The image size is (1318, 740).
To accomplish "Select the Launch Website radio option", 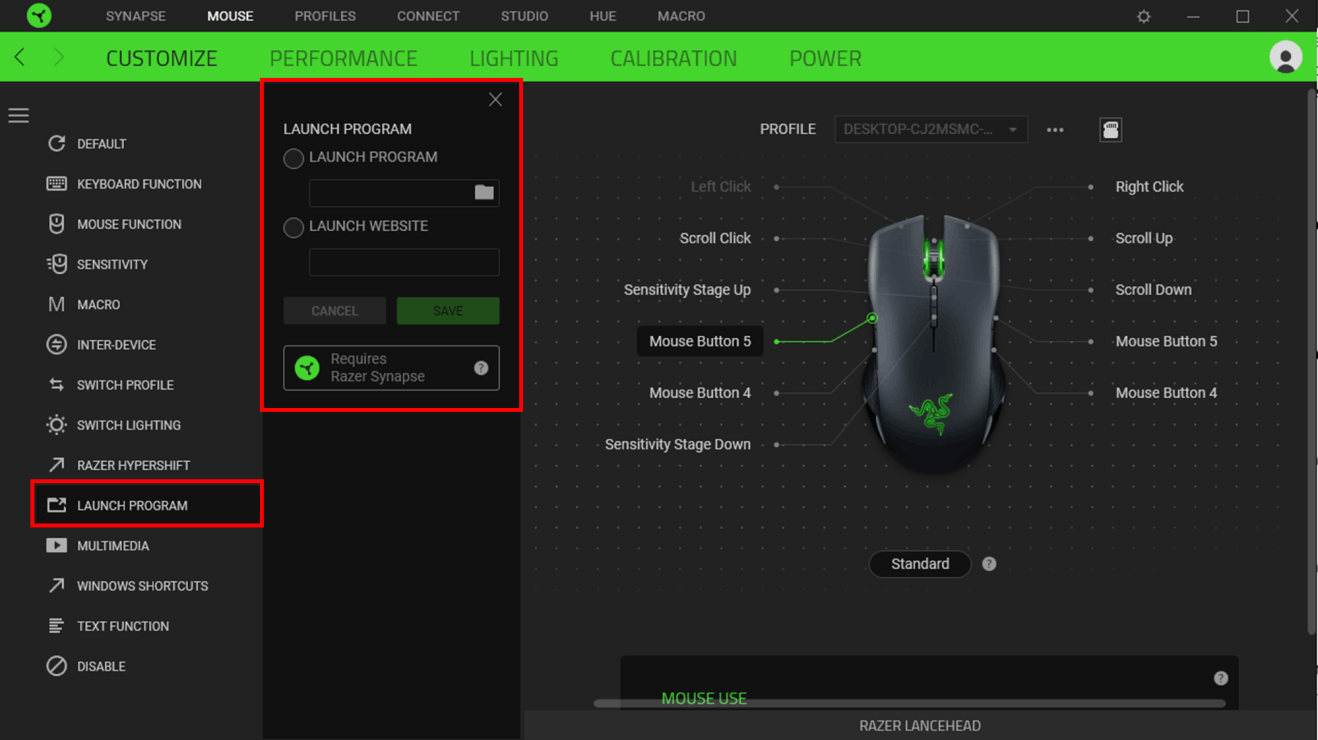I will pos(293,227).
